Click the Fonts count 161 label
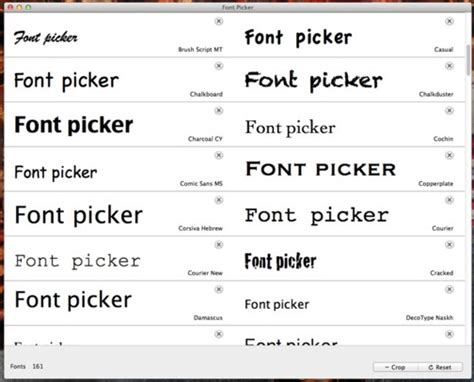This screenshot has height=382, width=474. click(27, 367)
